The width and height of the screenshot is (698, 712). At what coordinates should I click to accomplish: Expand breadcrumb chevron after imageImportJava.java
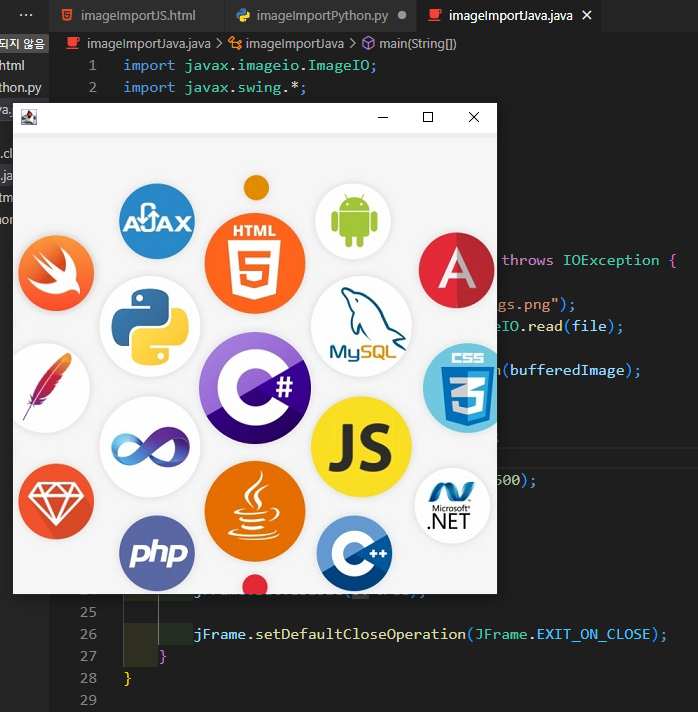(219, 44)
